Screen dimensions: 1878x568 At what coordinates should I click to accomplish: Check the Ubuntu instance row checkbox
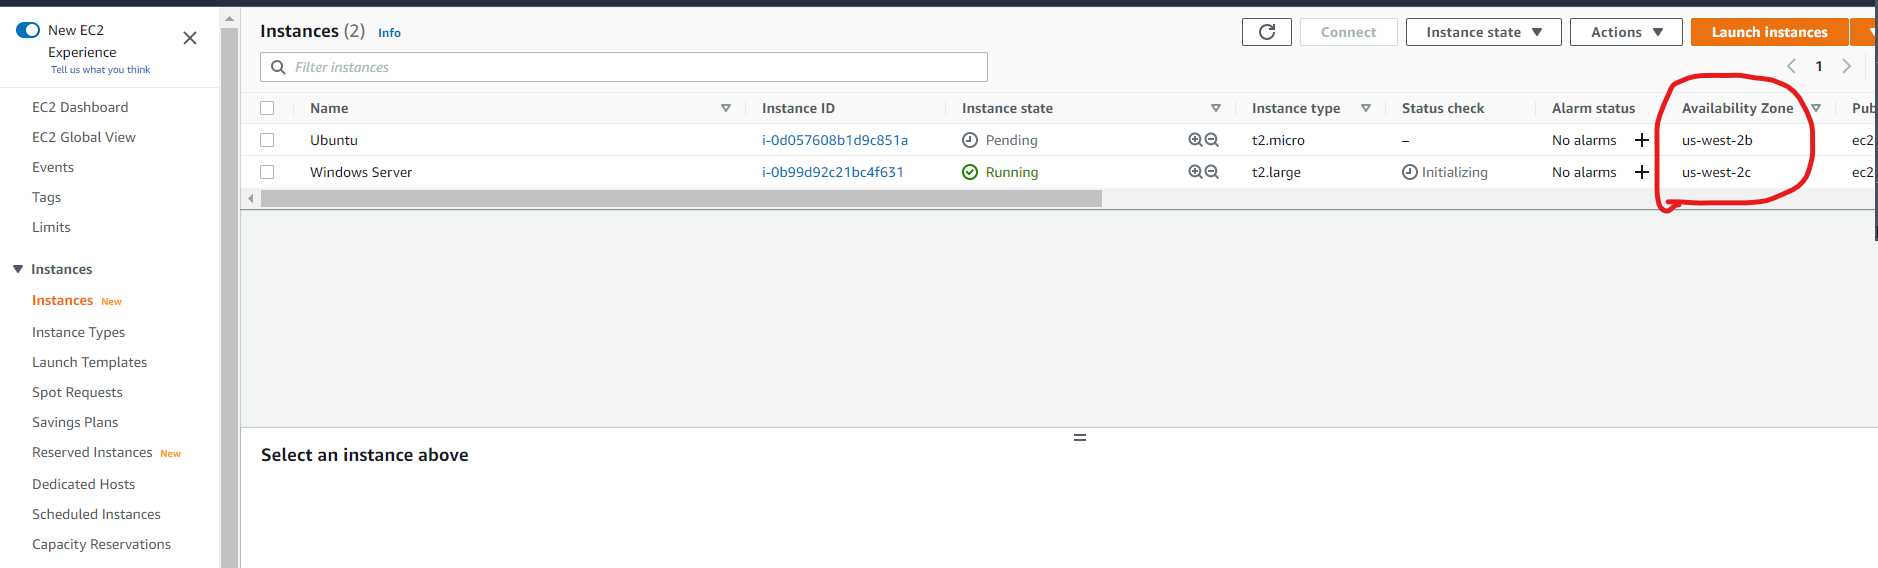click(x=267, y=140)
